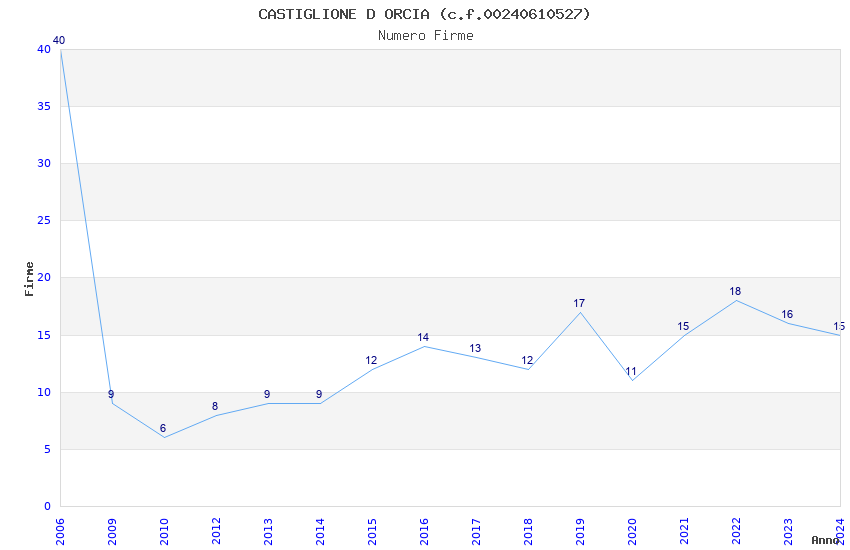Viewport: 850px width, 550px height.
Task: Click x-axis year 2023
Action: pos(788,531)
